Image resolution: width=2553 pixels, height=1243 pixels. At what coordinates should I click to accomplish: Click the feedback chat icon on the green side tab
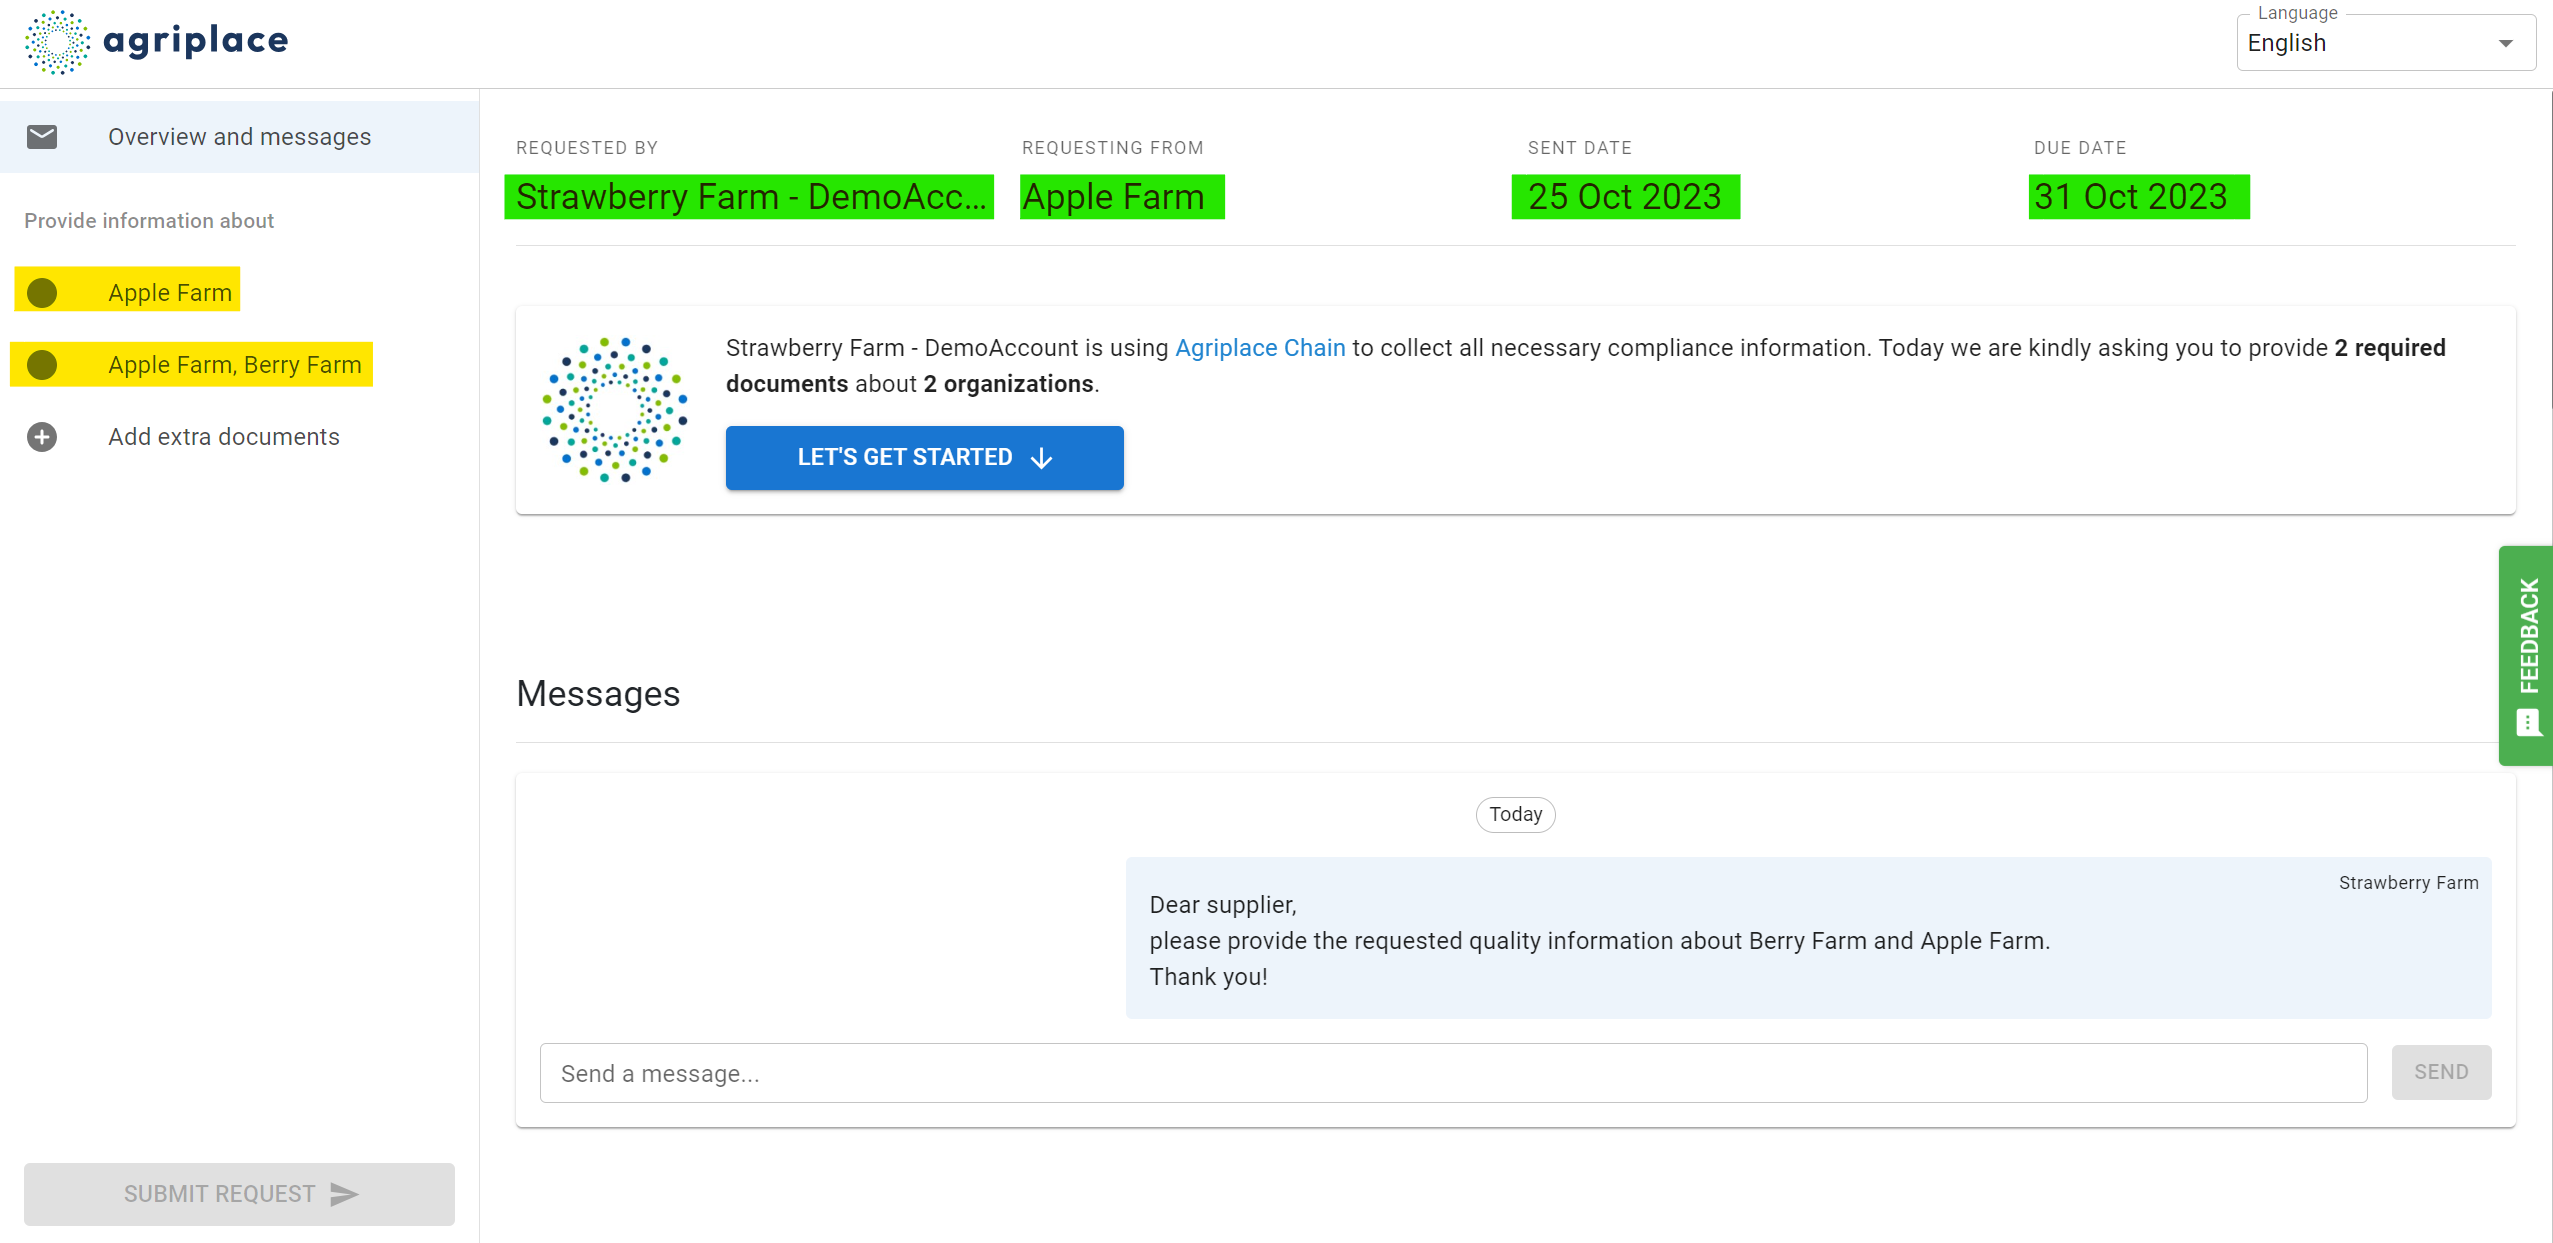(x=2528, y=722)
